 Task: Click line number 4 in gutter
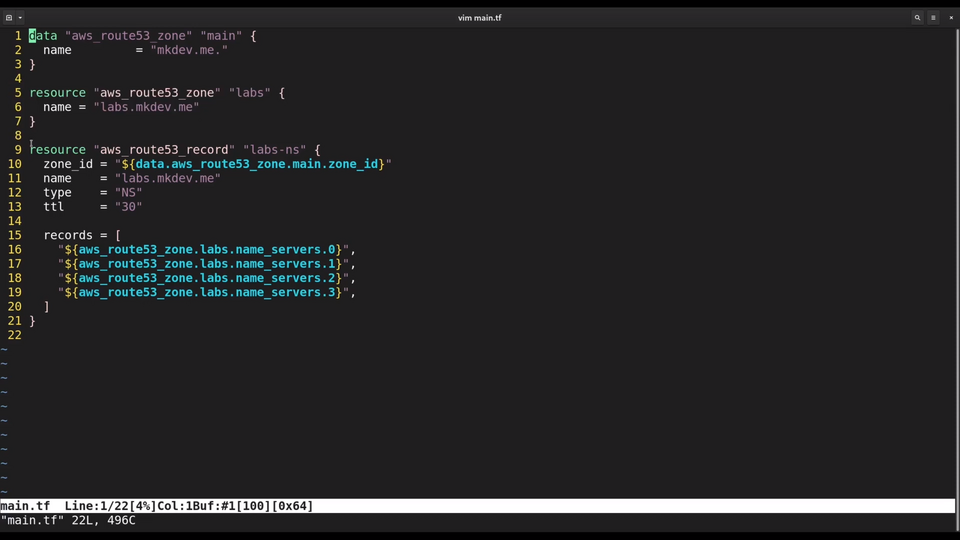pyautogui.click(x=18, y=78)
